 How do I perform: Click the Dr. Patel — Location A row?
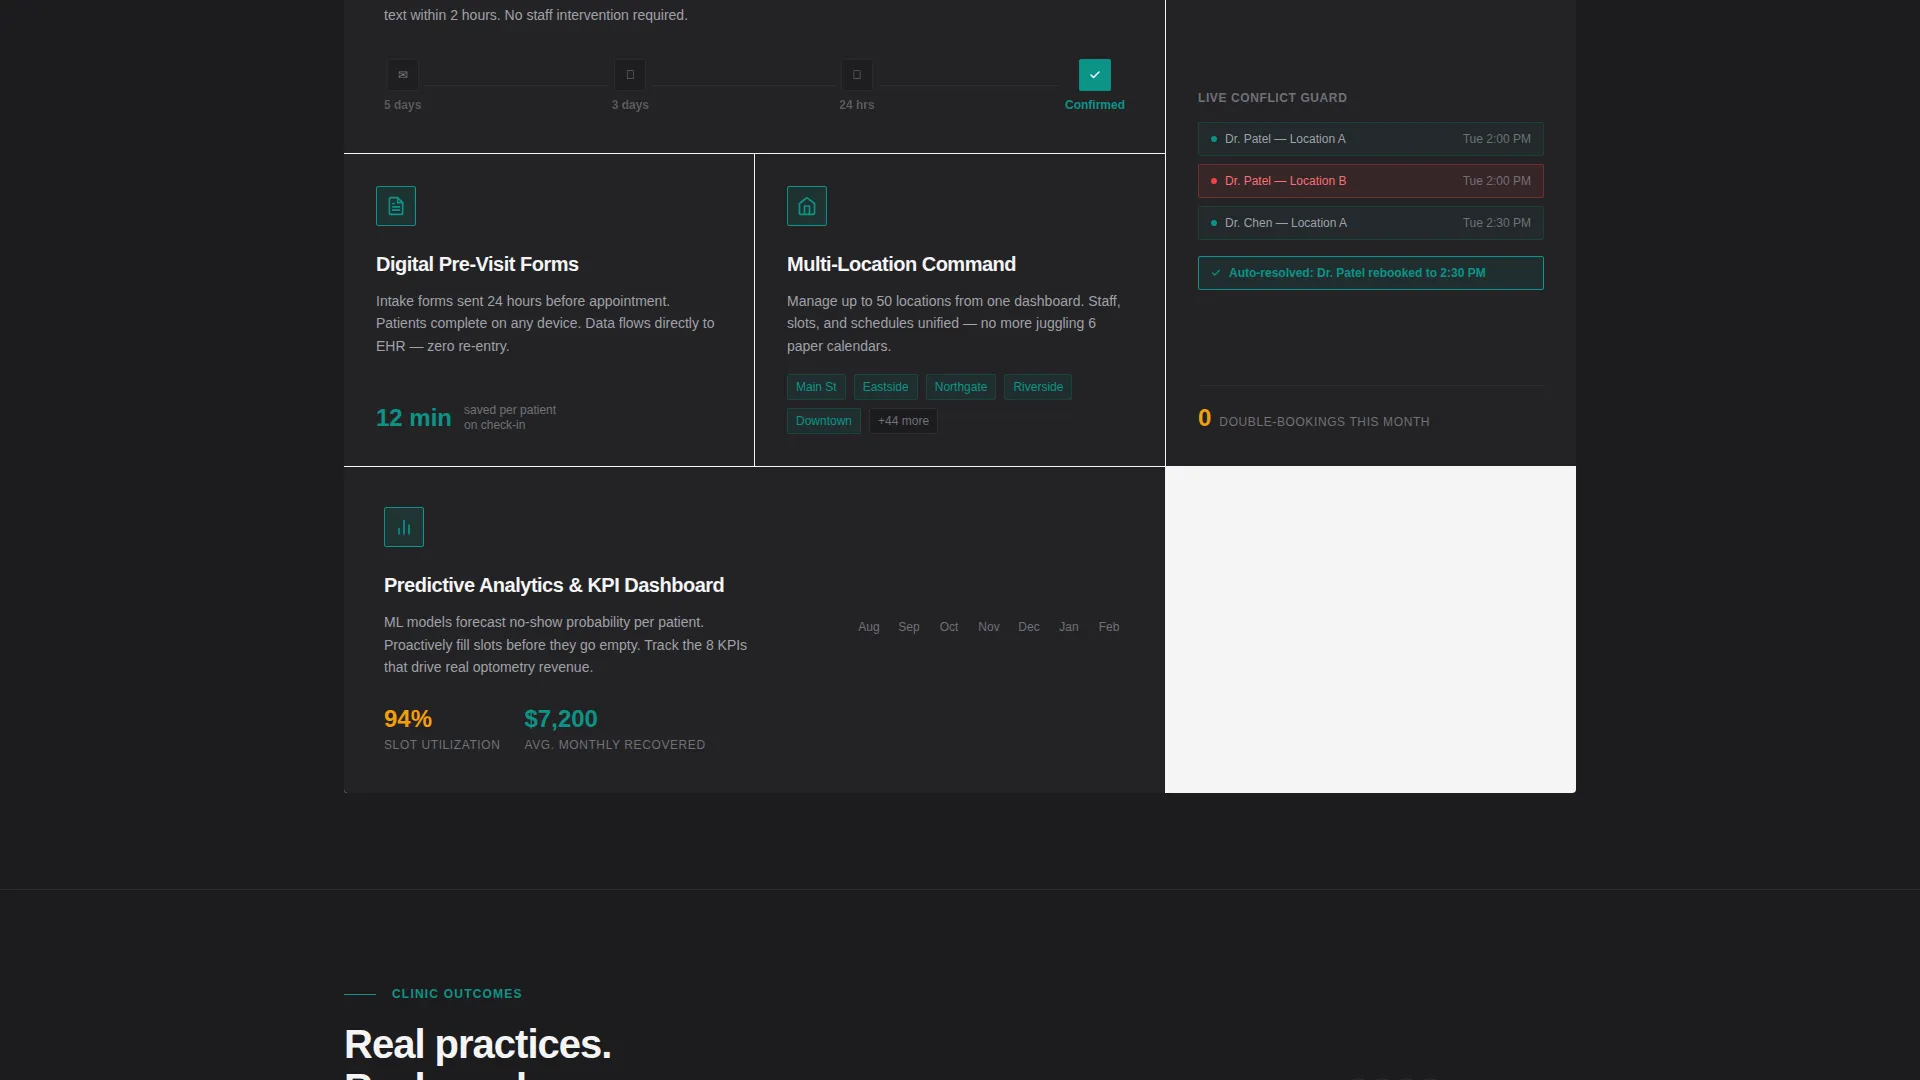[x=1371, y=139]
